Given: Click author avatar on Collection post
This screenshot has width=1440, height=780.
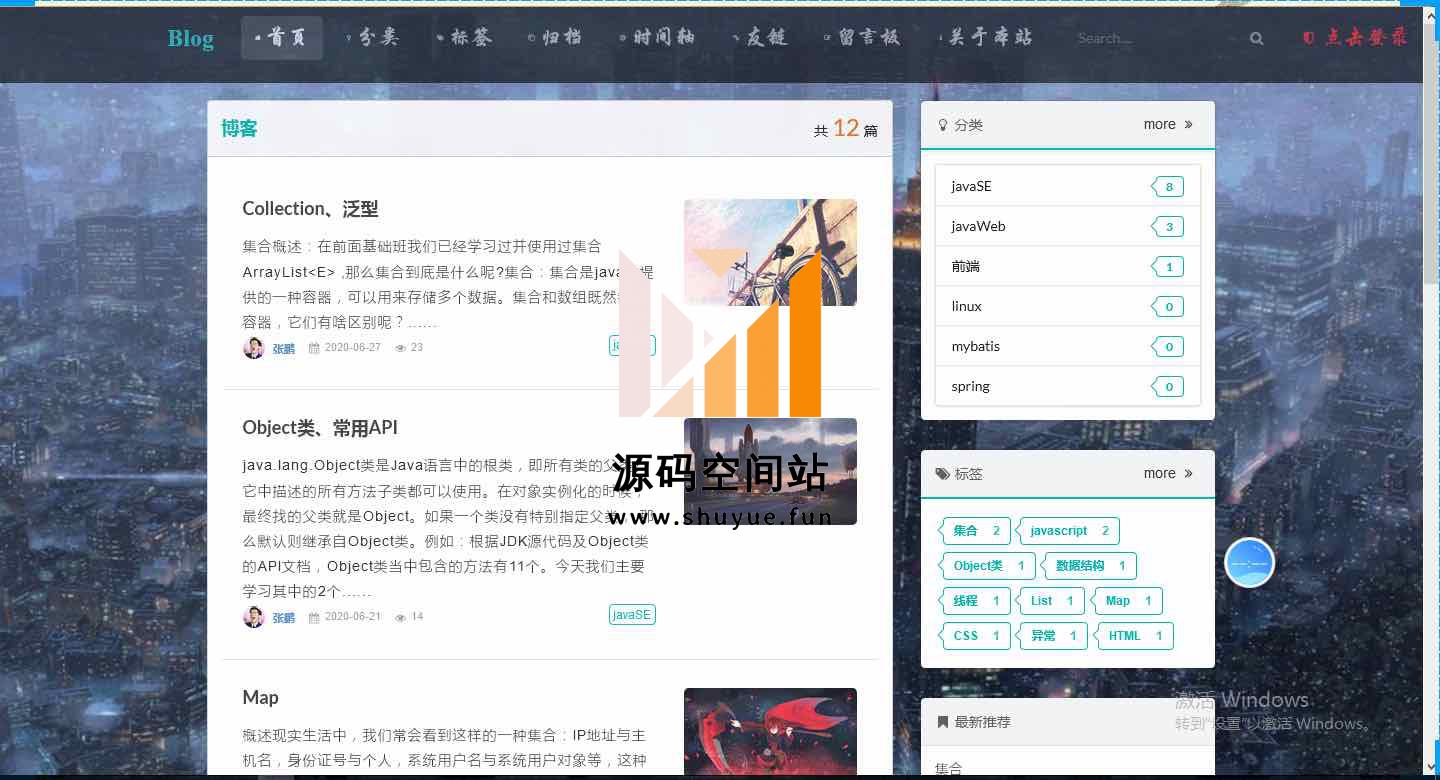Looking at the screenshot, I should coord(253,348).
